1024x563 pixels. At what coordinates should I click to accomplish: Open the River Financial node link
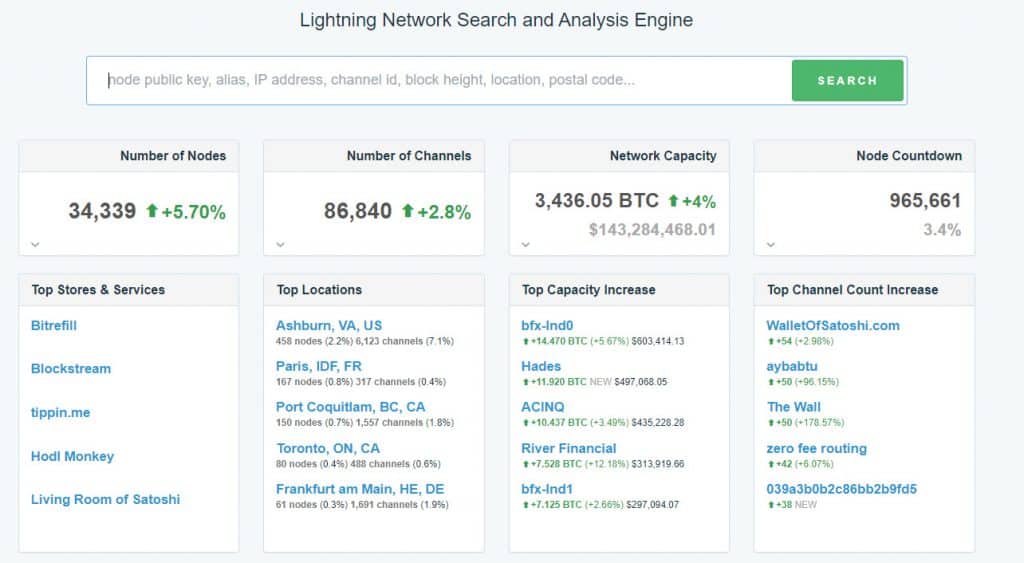pyautogui.click(x=569, y=449)
